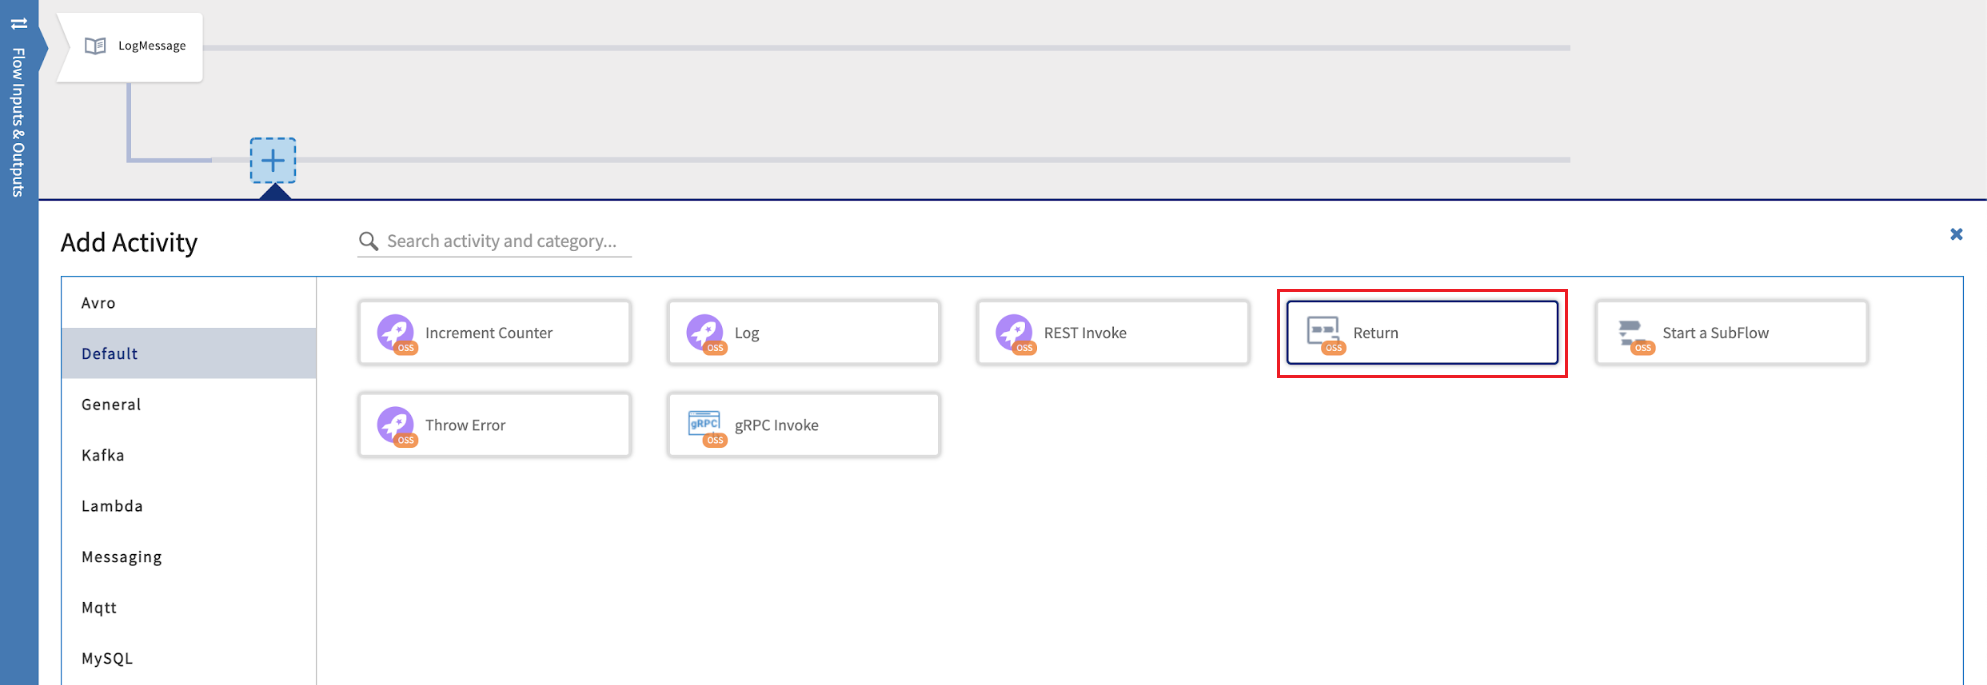This screenshot has height=685, width=1987.
Task: Click the gRPC Invoke icon
Action: 705,425
